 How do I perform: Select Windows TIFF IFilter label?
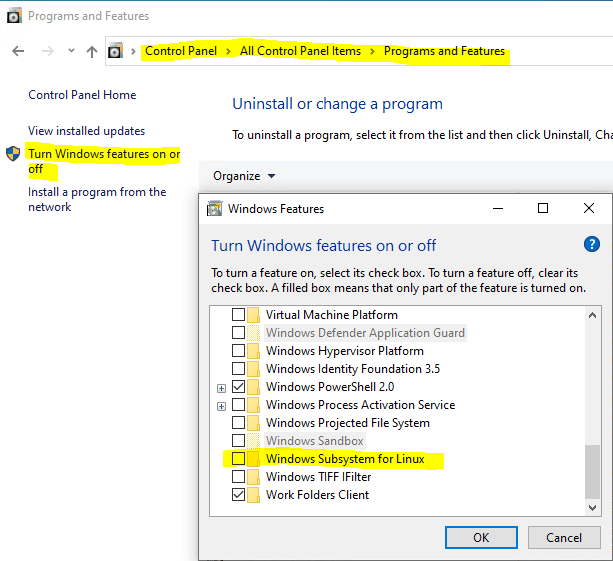318,477
